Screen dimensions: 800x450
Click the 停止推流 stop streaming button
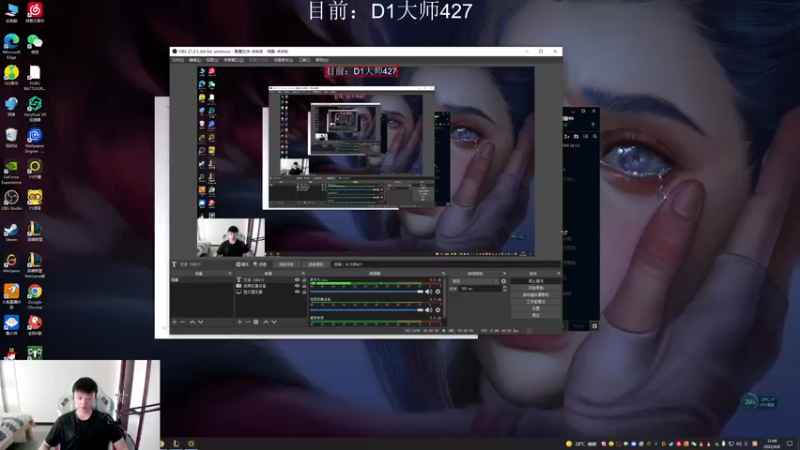coord(536,281)
